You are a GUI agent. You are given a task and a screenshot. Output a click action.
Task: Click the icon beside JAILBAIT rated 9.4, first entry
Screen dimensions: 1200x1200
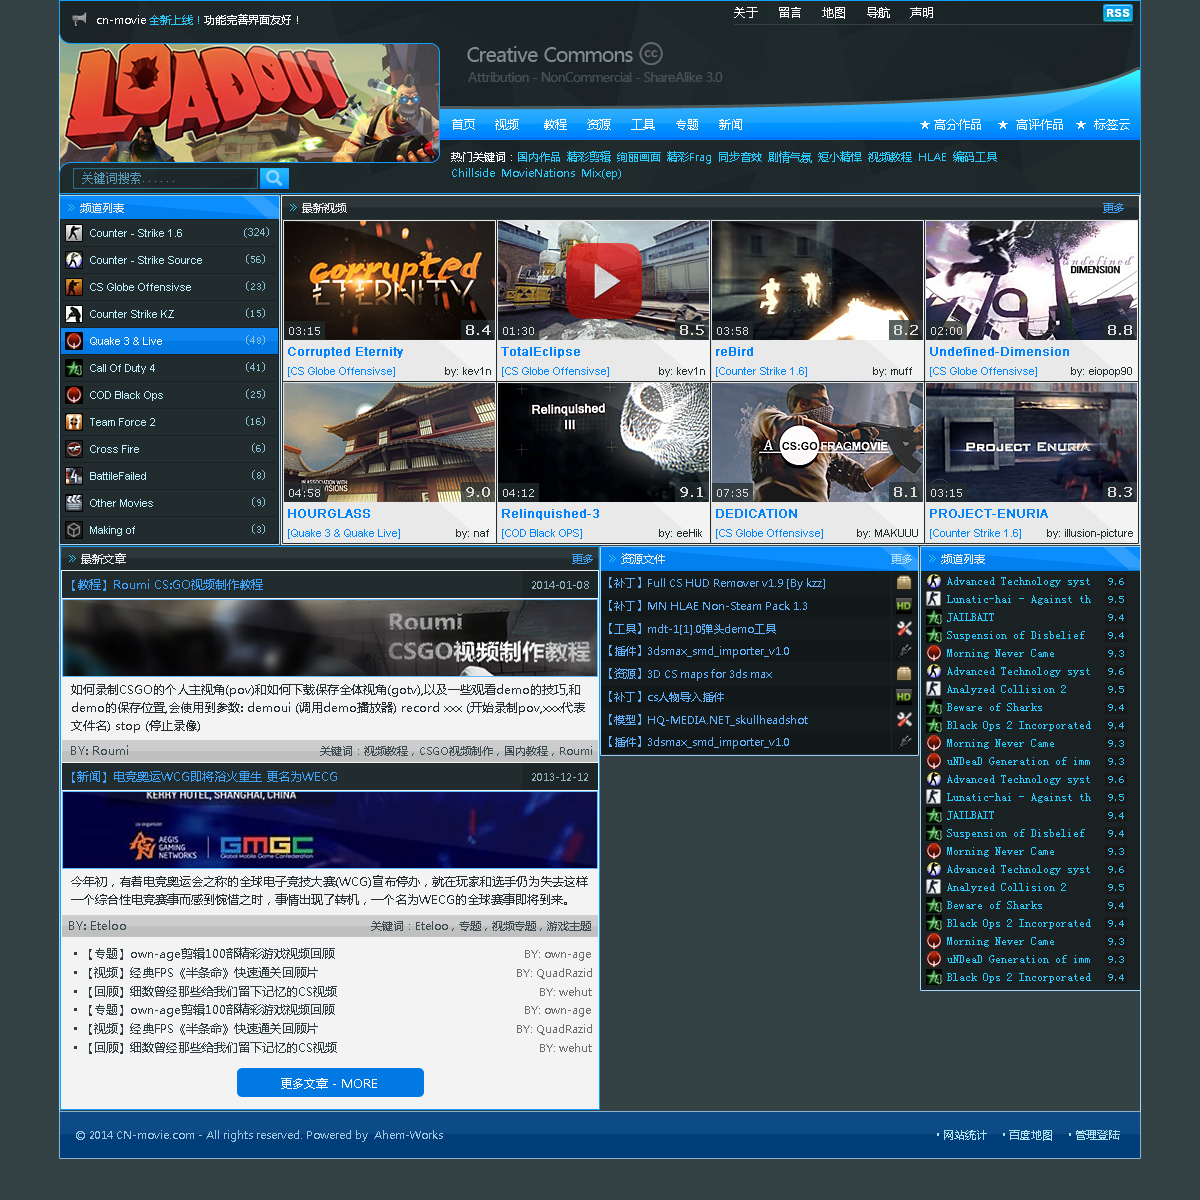pos(934,618)
